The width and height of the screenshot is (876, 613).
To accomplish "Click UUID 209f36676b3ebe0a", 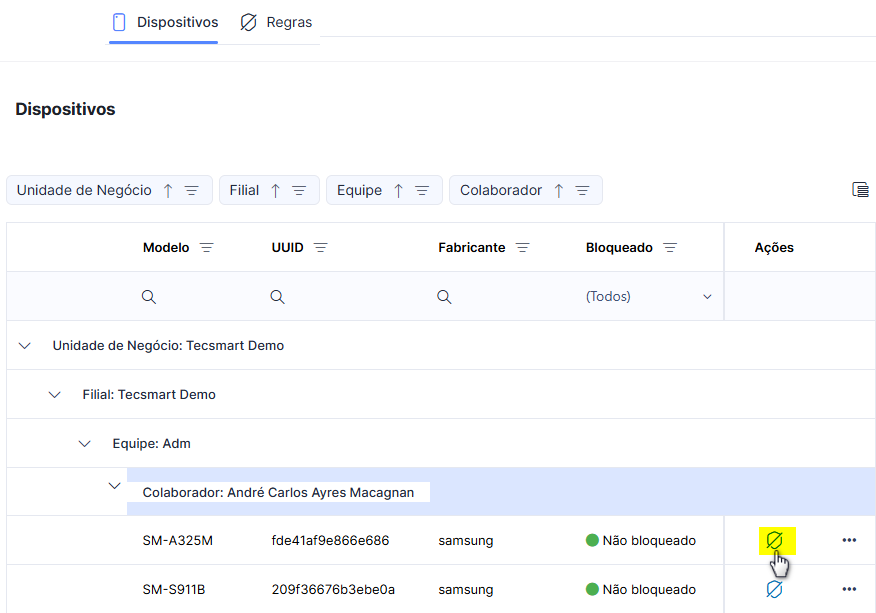I will click(333, 590).
